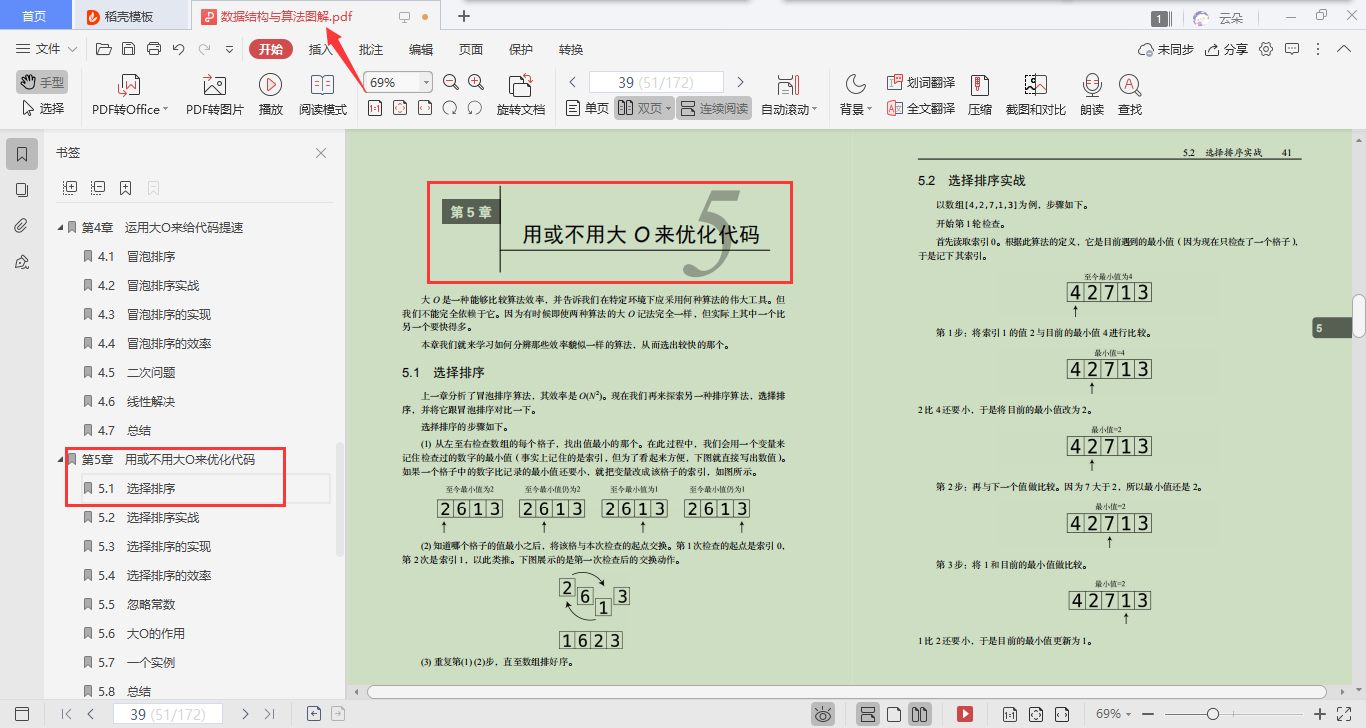Viewport: 1366px width, 728px height.
Task: Collapse 第4章 bookmark tree node
Action: pyautogui.click(x=60, y=228)
